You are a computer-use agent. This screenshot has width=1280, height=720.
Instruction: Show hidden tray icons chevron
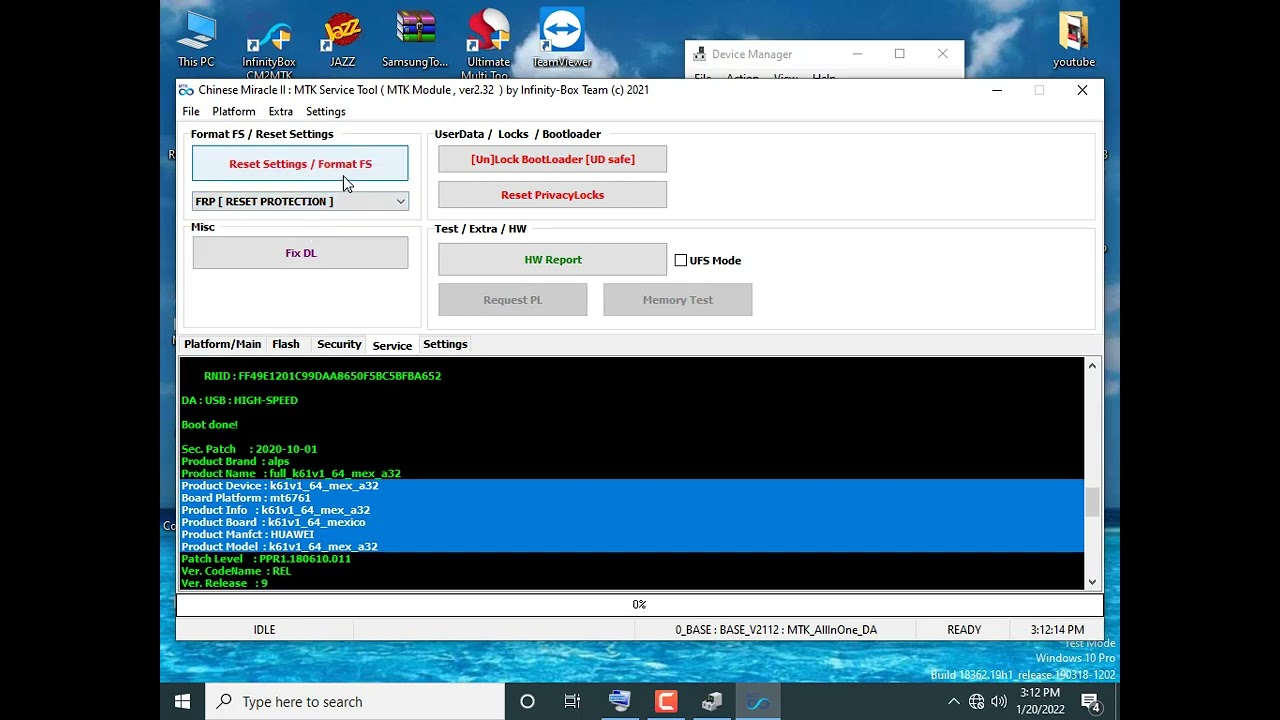click(x=953, y=702)
